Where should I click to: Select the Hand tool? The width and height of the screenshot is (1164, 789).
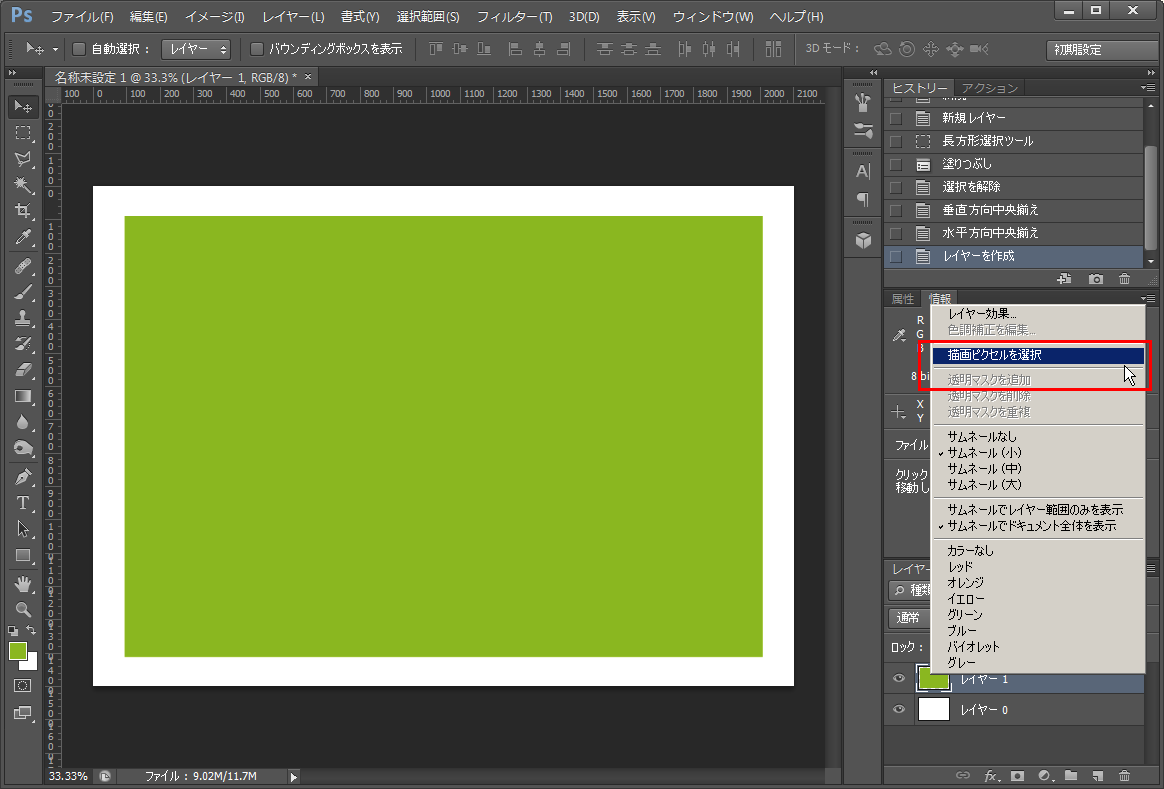(x=23, y=583)
